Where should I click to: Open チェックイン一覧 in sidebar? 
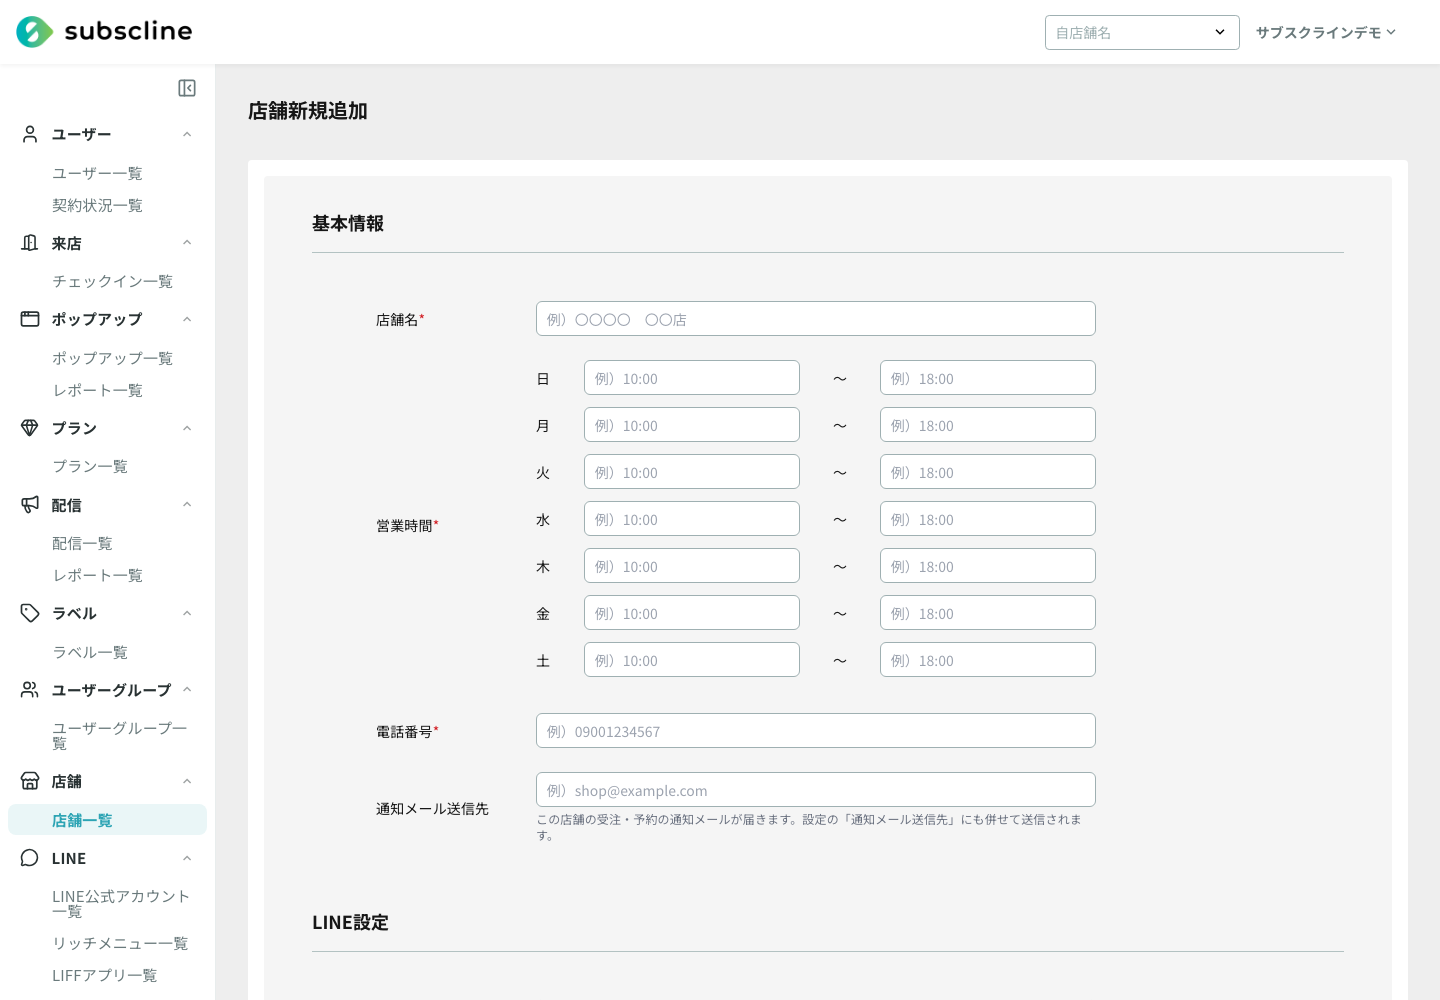click(112, 281)
